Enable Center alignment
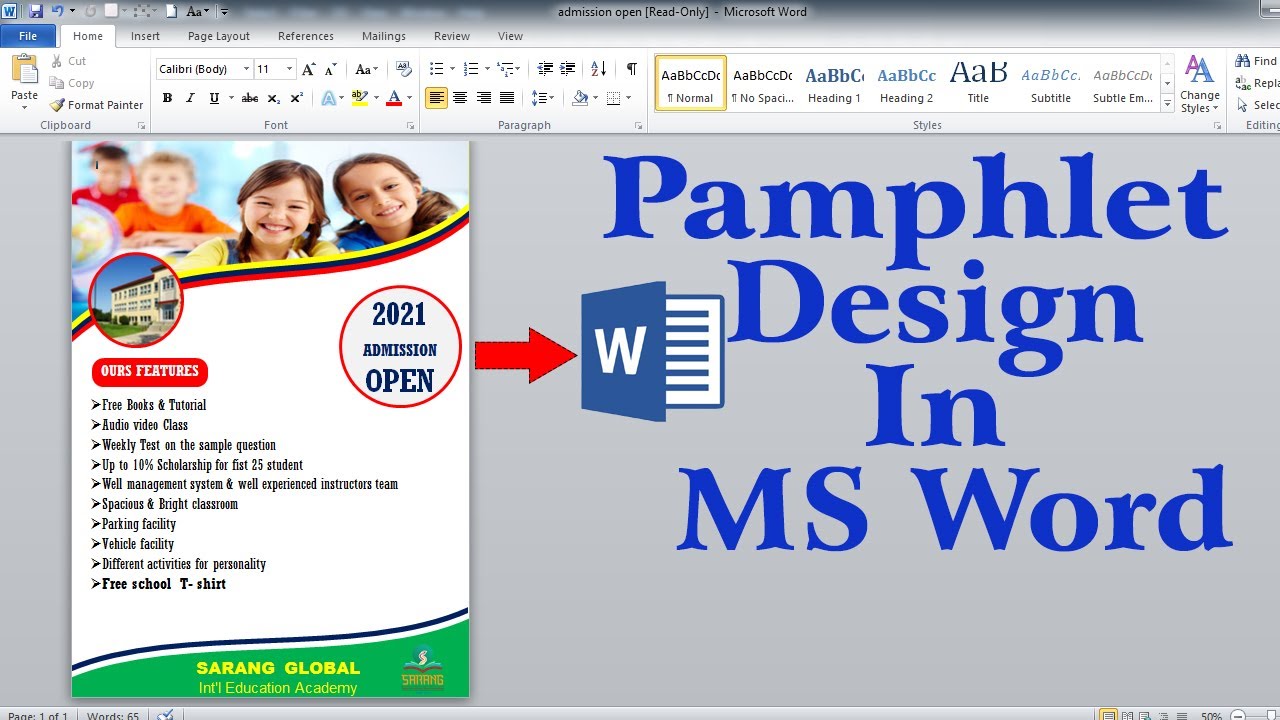Screen dimensions: 1280x720 click(460, 98)
